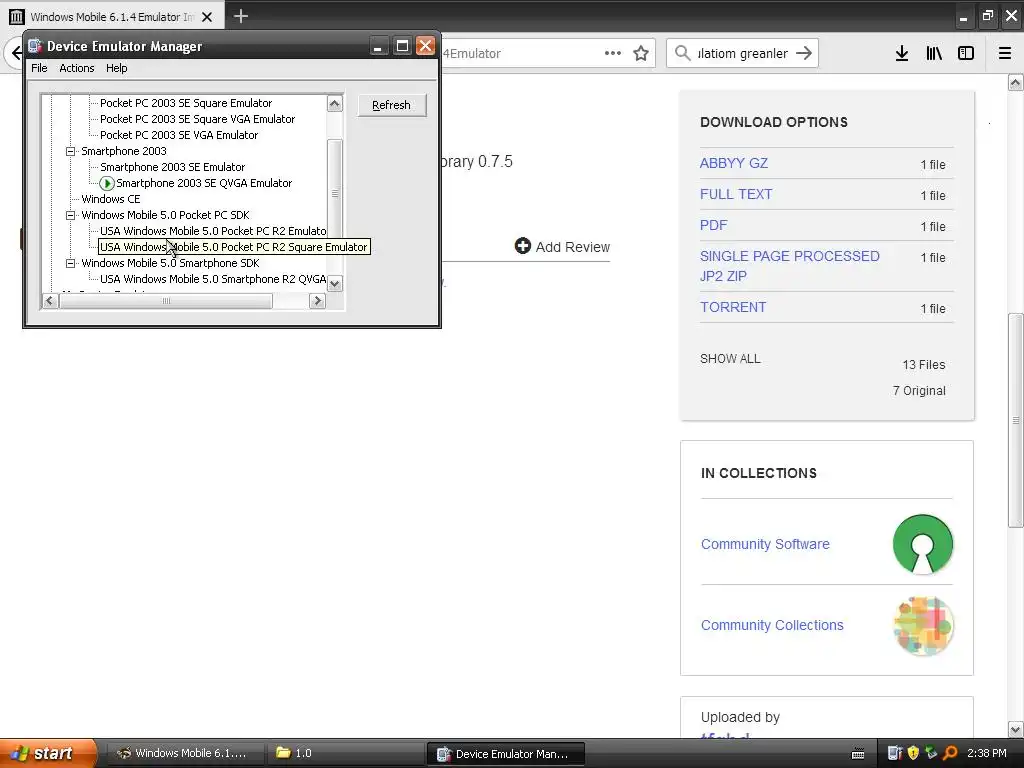This screenshot has height=768, width=1024.
Task: Collapse Windows Mobile 5.0 Pocket PC SDK node
Action: [x=71, y=216]
